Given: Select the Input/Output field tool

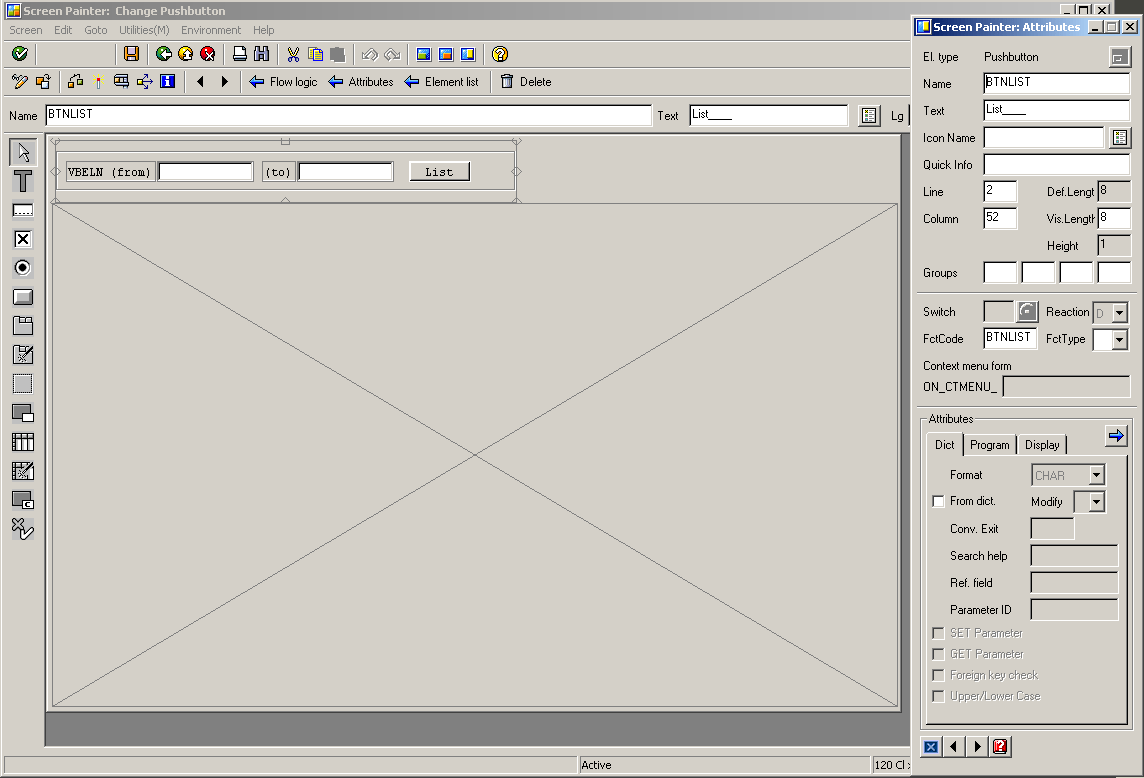Looking at the screenshot, I should pos(23,210).
